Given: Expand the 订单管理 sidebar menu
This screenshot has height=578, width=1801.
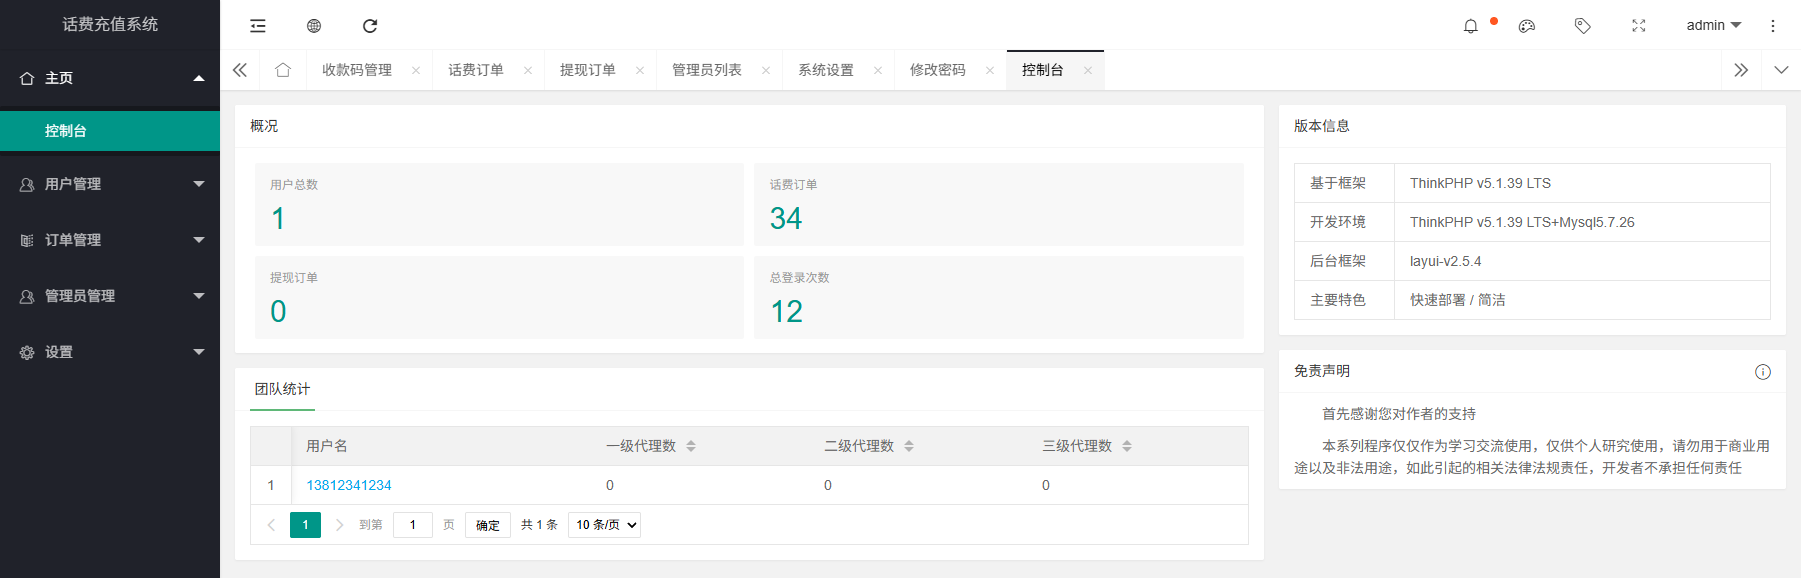Looking at the screenshot, I should [110, 240].
